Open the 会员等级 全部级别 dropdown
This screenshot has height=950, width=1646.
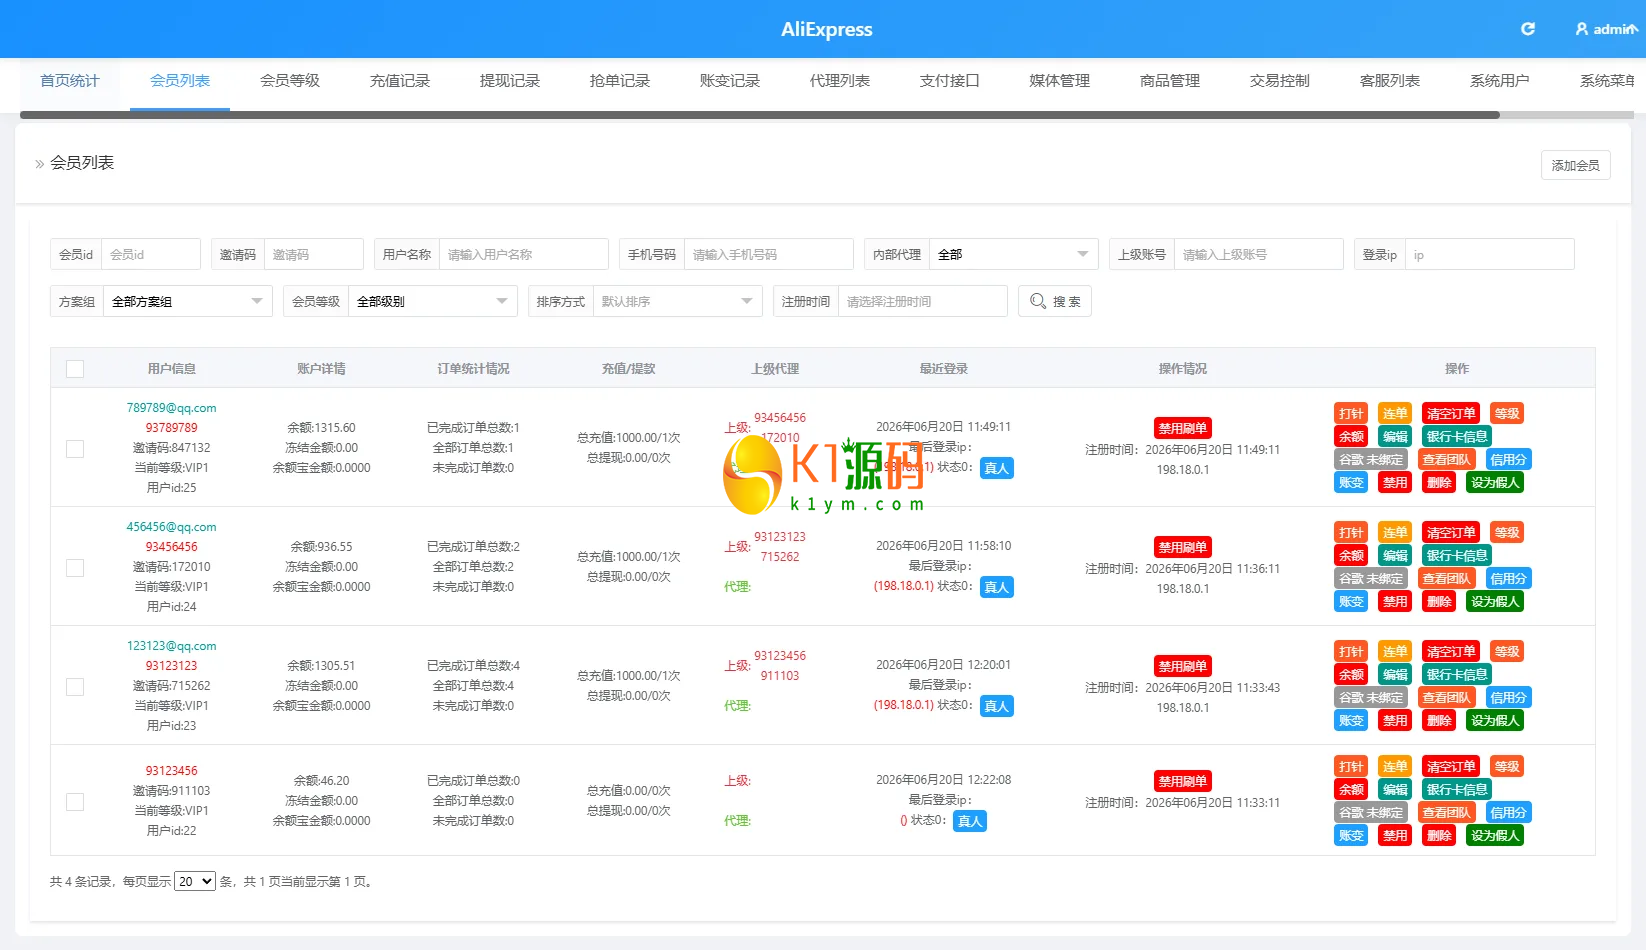pyautogui.click(x=432, y=301)
